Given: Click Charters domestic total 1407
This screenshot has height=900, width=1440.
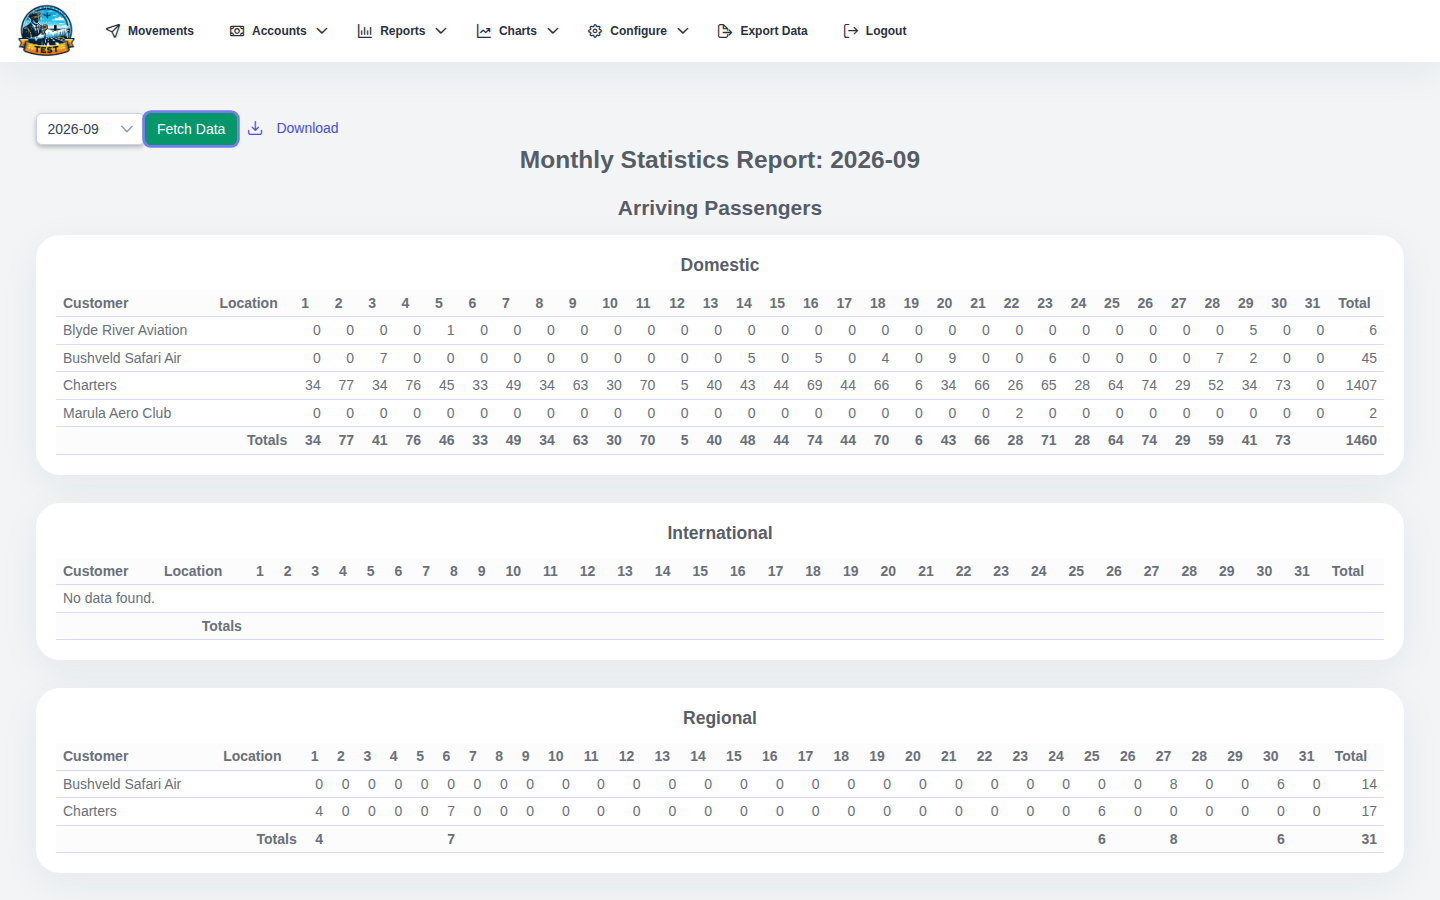Looking at the screenshot, I should tap(1361, 385).
